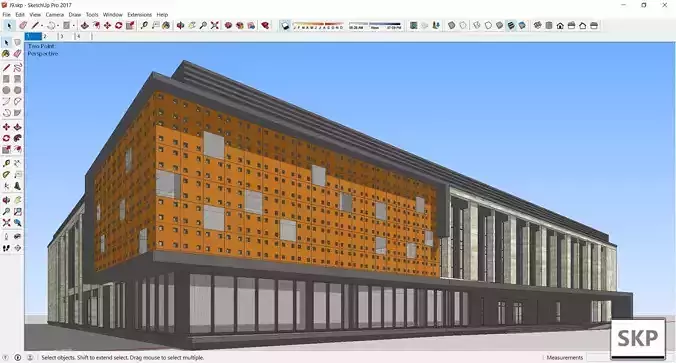Click Zoom Extents in top toolbar
Screen dimensions: 676x363
tap(214, 25)
